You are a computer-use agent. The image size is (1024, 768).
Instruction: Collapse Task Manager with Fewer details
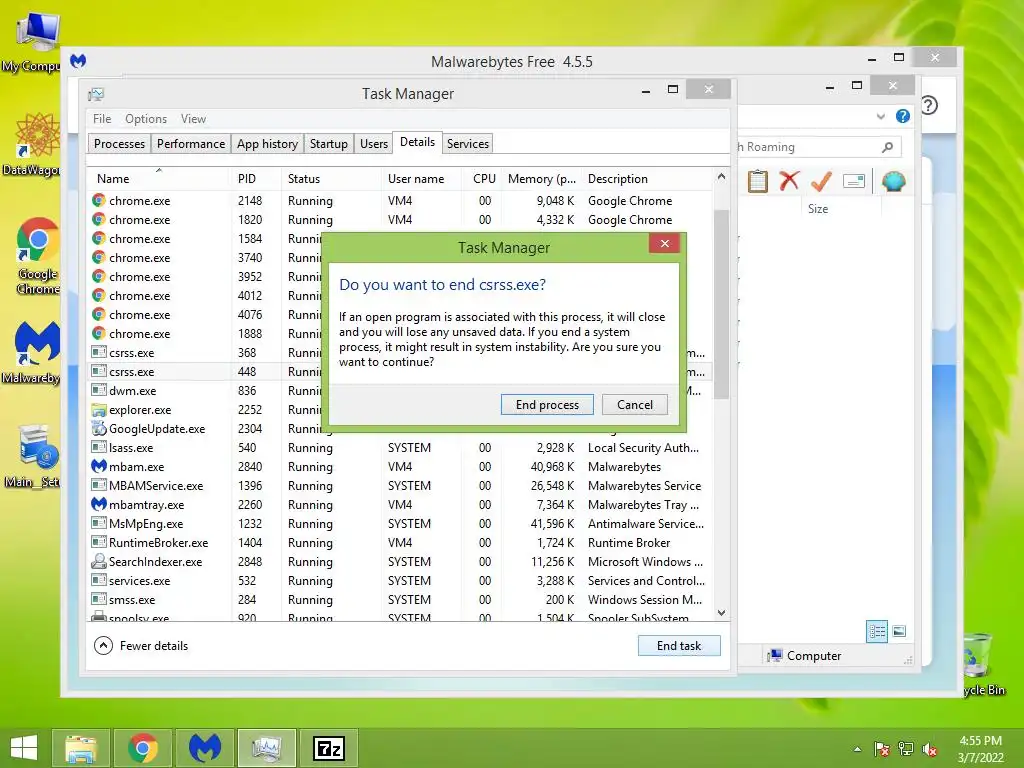pyautogui.click(x=141, y=645)
